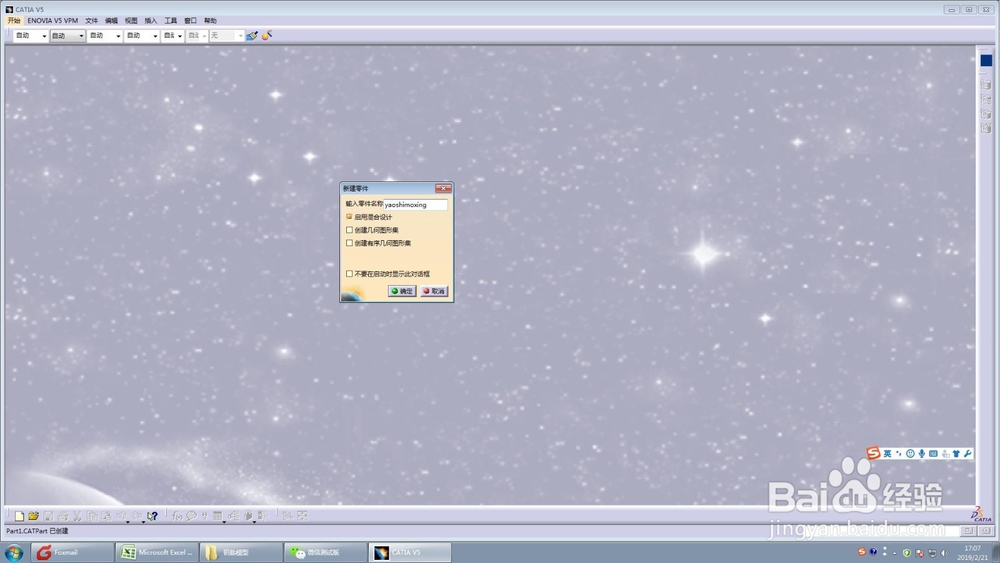Click the Cut scissors icon
Image resolution: width=1000 pixels, height=563 pixels.
point(77,516)
